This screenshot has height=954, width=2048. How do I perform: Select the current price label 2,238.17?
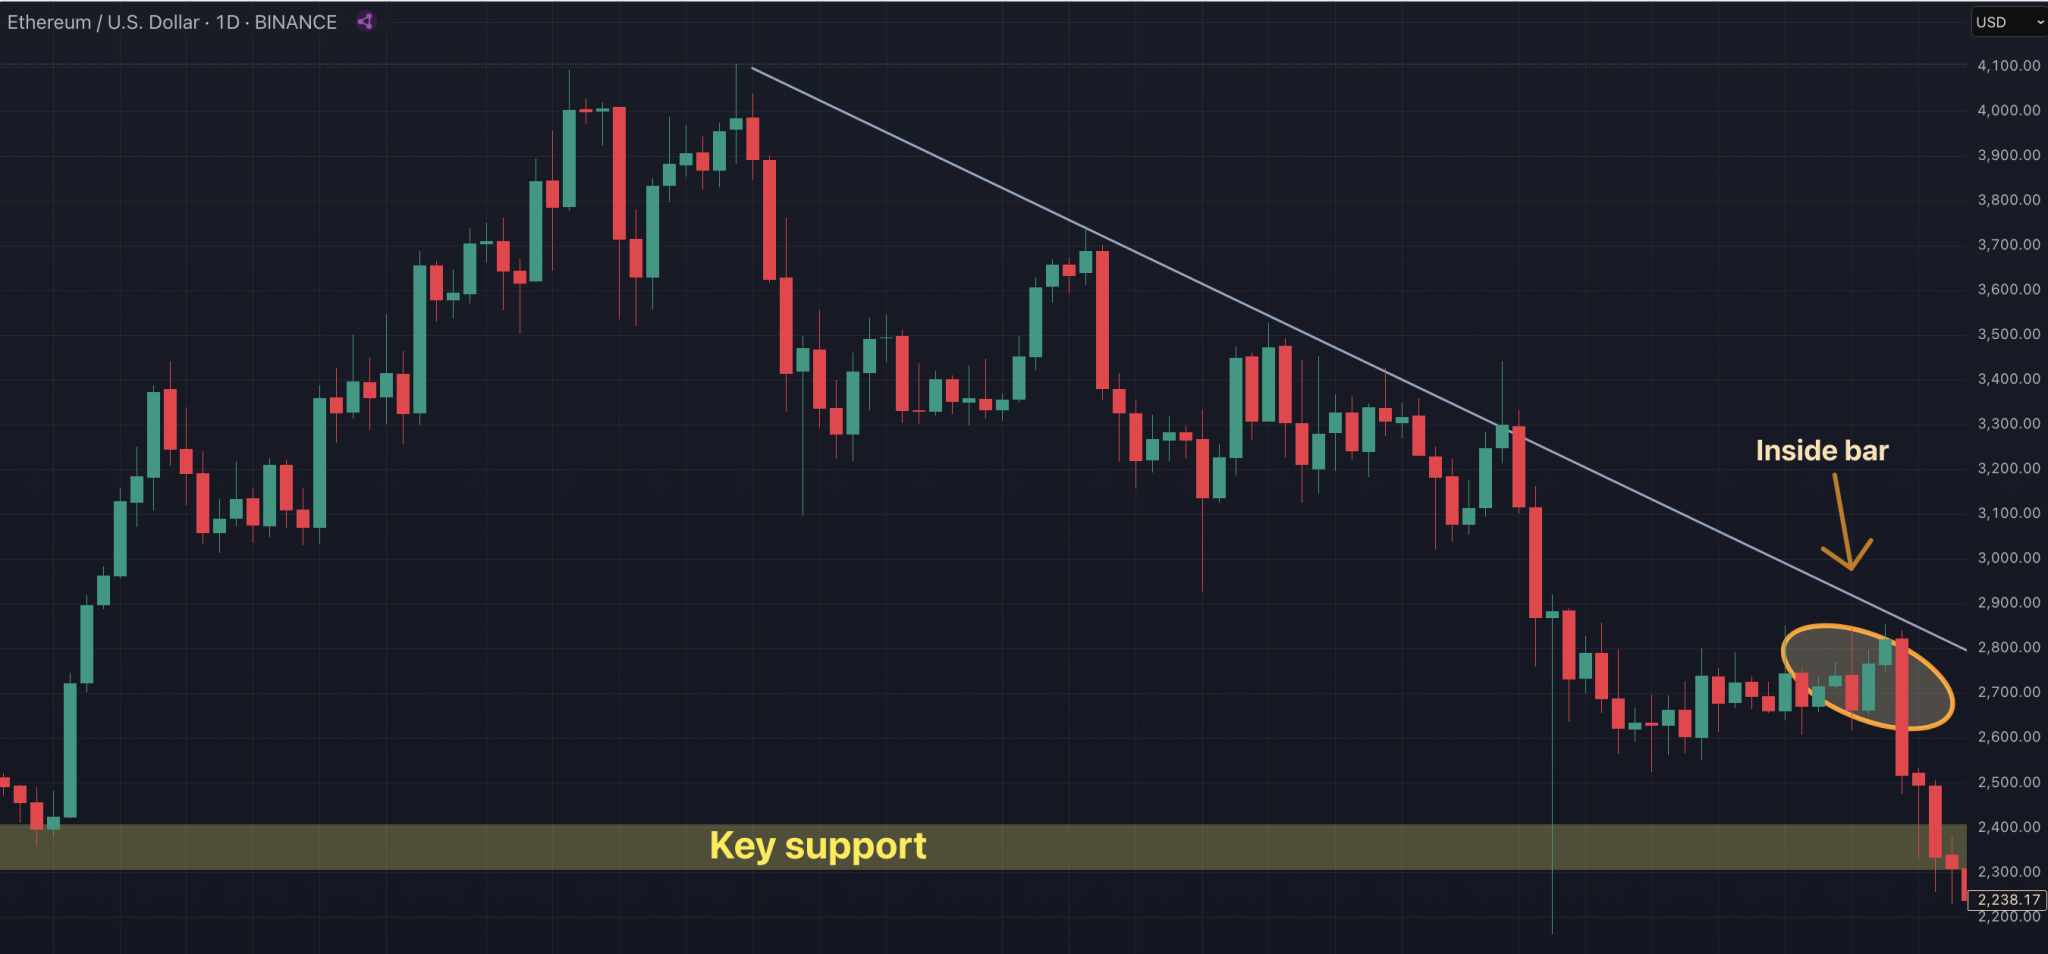pyautogui.click(x=2005, y=899)
